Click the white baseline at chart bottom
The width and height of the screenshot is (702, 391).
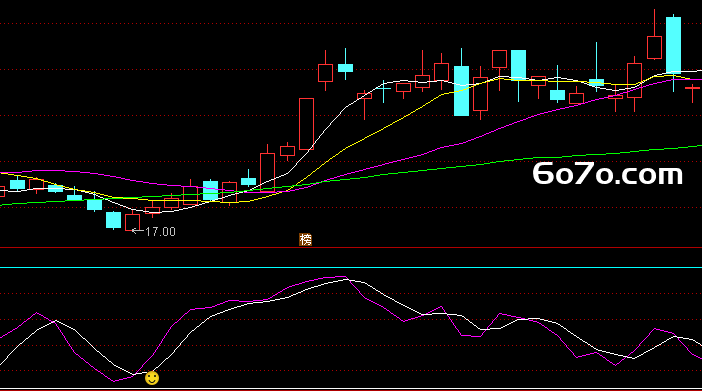click(351, 388)
